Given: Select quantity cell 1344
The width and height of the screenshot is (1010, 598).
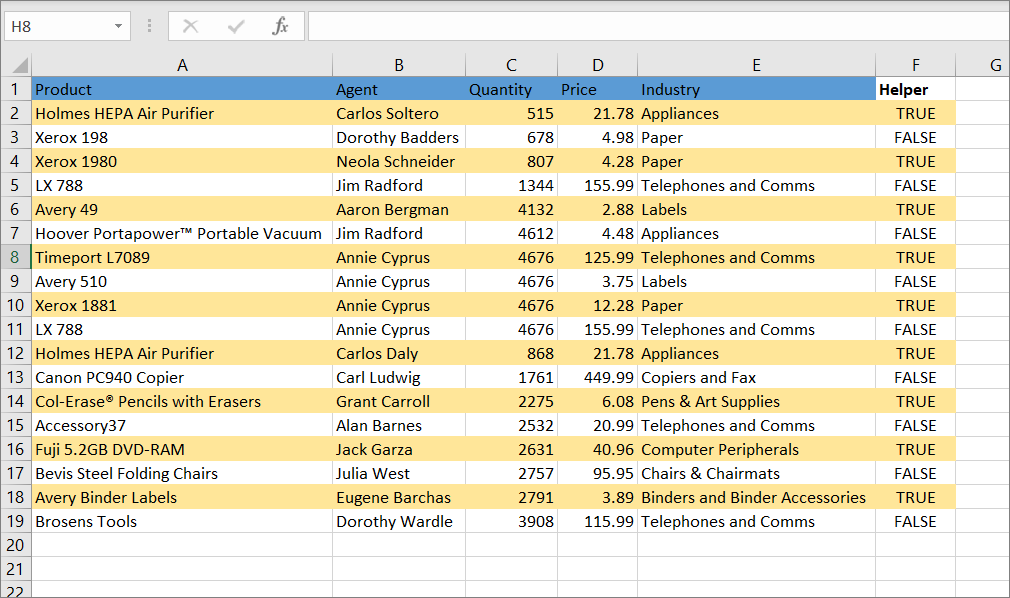Looking at the screenshot, I should 511,186.
